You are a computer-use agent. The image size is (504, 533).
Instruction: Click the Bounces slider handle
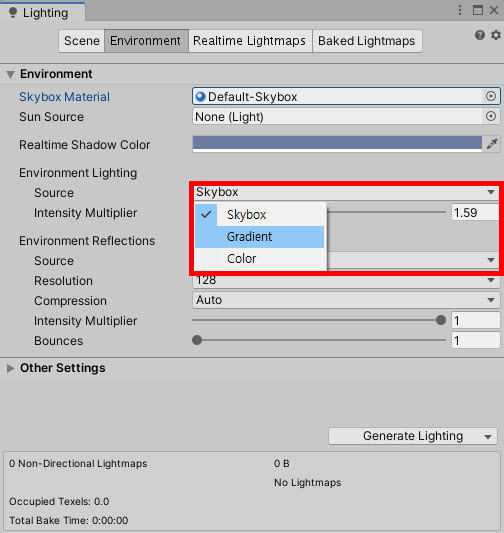pyautogui.click(x=197, y=340)
